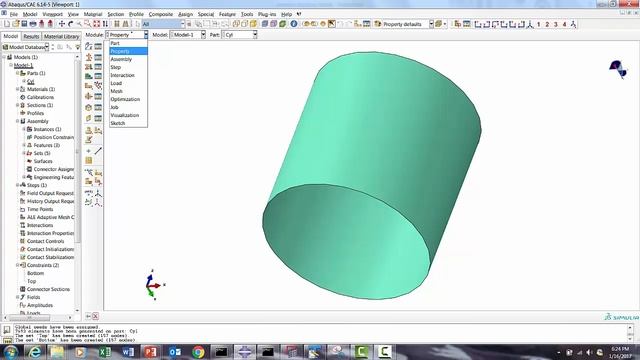Screen dimensions: 640x360
Task: Expand the Sections (1) tree node
Action: point(18,105)
